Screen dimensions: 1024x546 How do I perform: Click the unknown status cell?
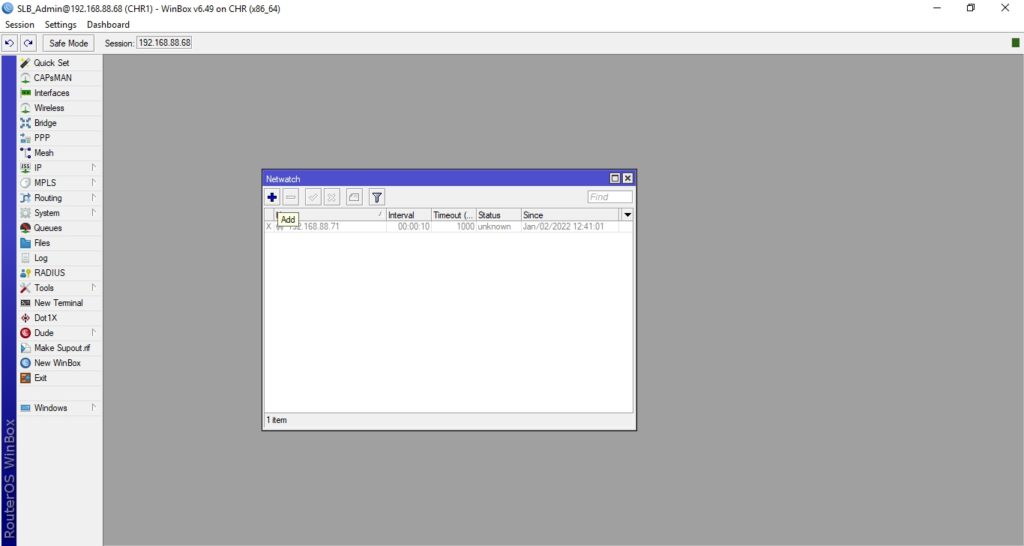pyautogui.click(x=494, y=227)
